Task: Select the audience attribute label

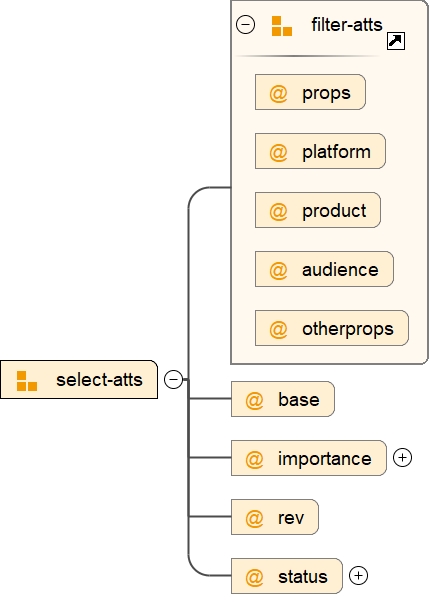Action: click(x=340, y=270)
